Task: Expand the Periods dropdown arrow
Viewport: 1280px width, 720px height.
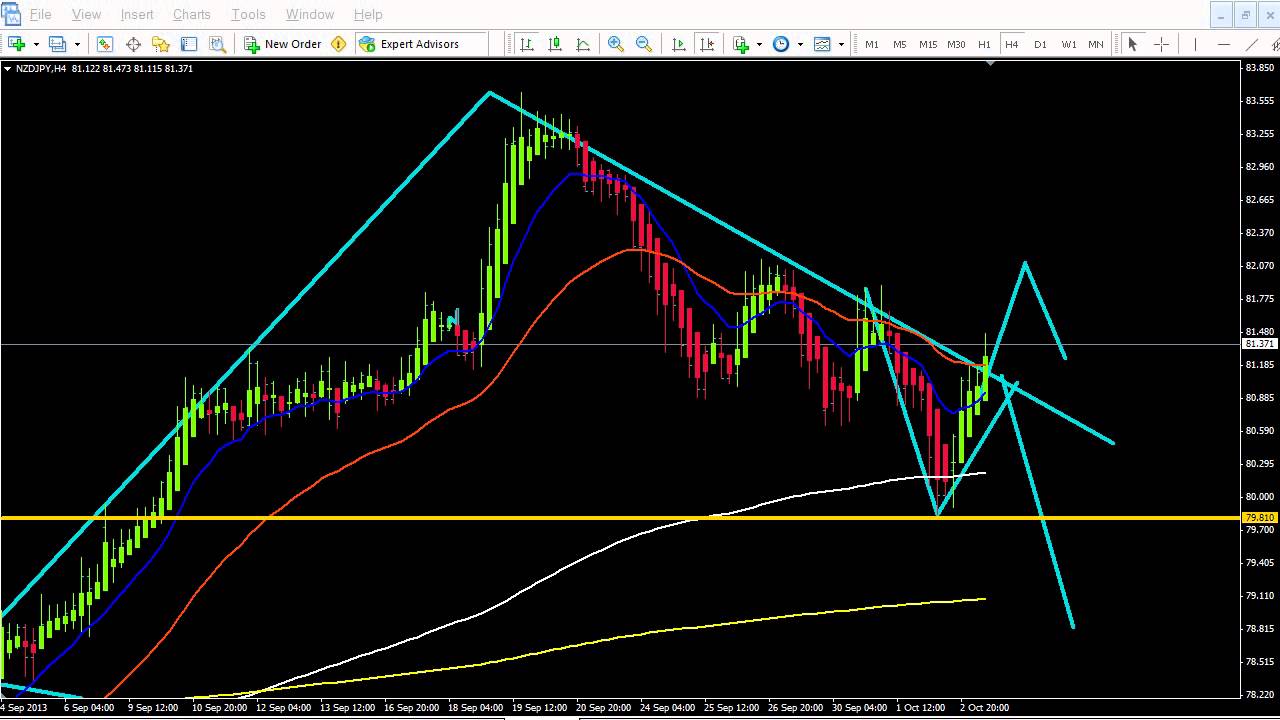Action: [x=800, y=44]
